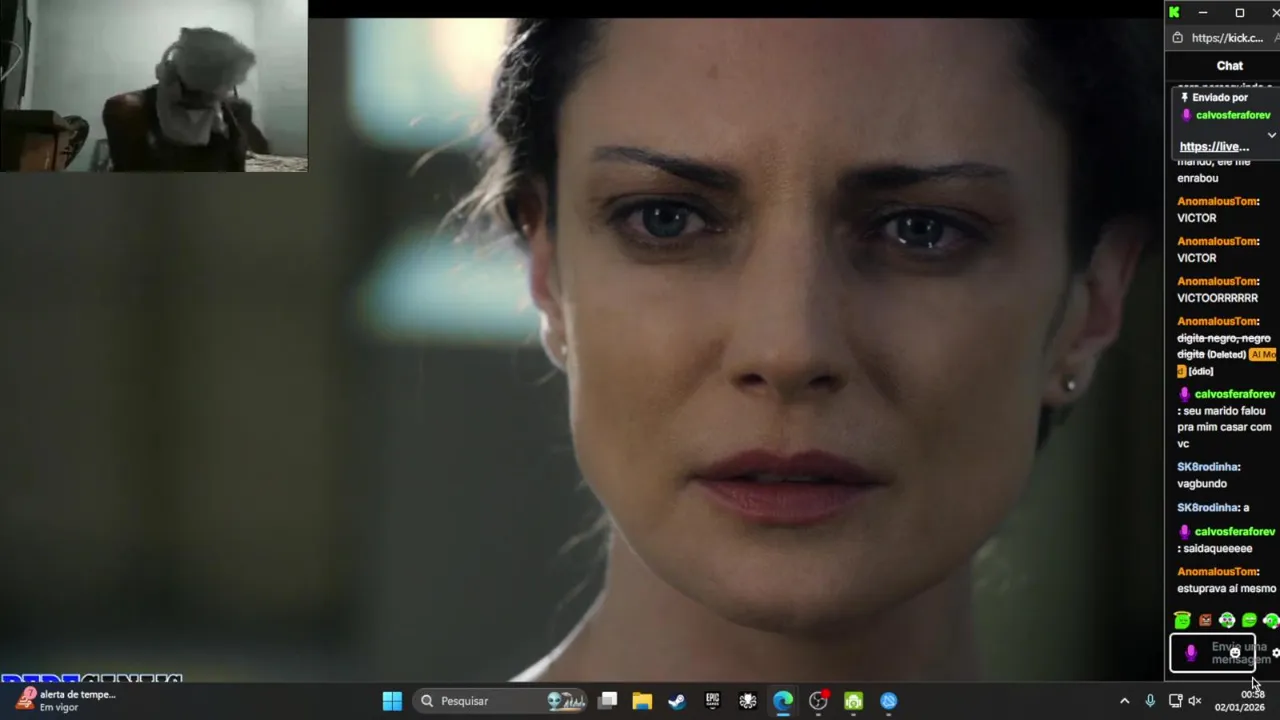Click the Pesquisar taskbar search box
The height and width of the screenshot is (720, 1280).
(x=500, y=701)
